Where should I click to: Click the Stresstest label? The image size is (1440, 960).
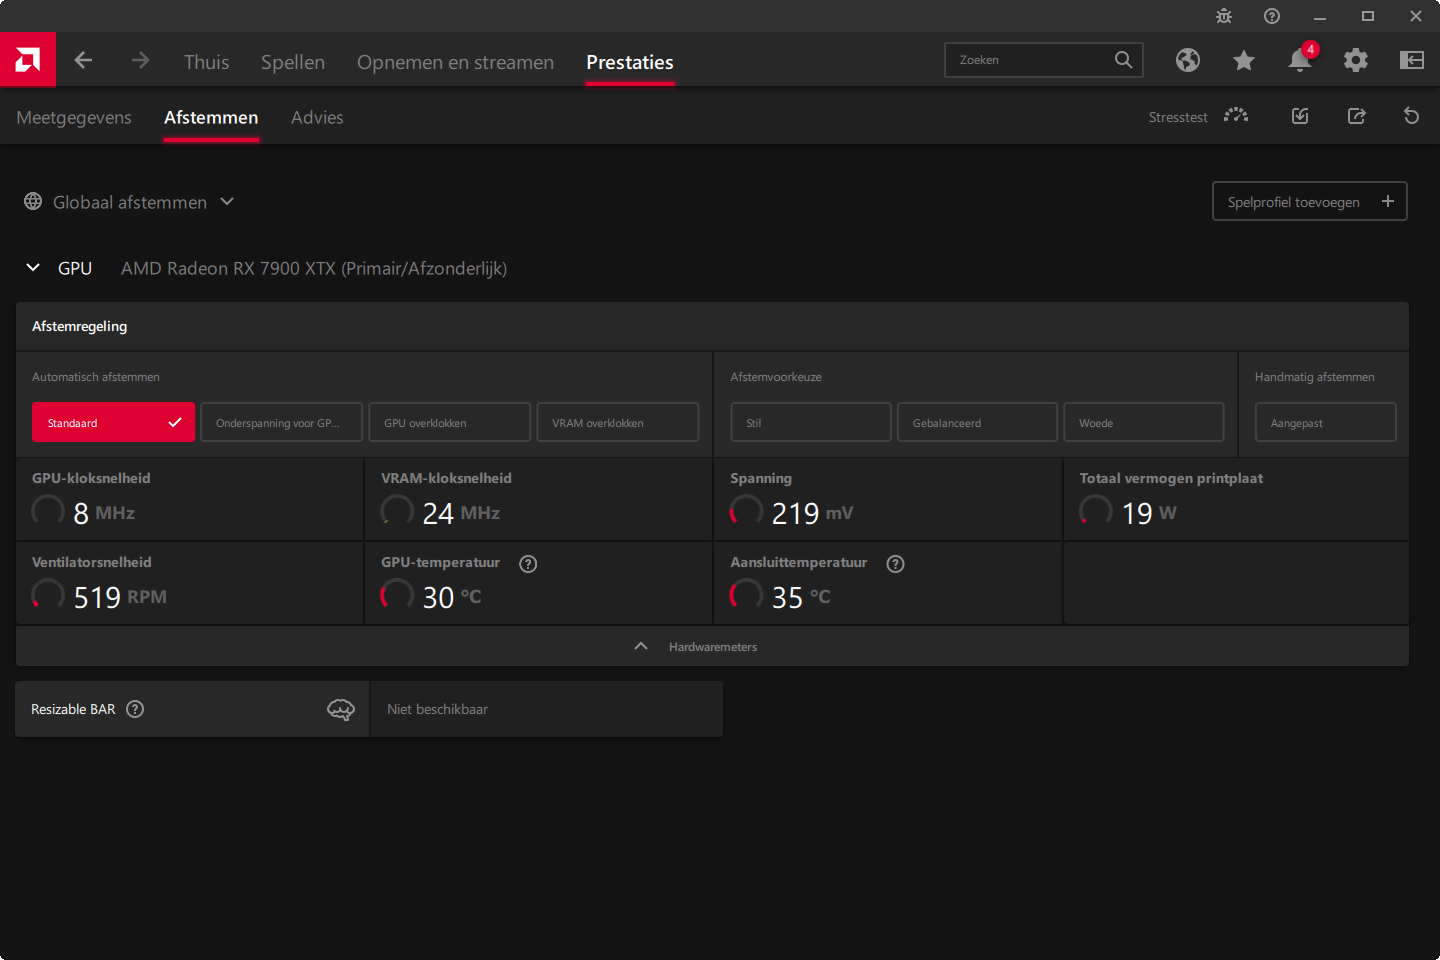tap(1178, 117)
